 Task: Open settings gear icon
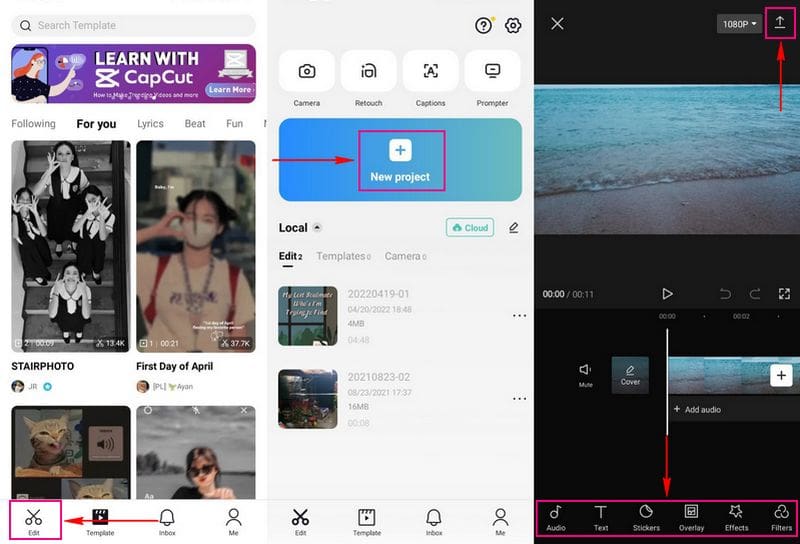click(513, 26)
